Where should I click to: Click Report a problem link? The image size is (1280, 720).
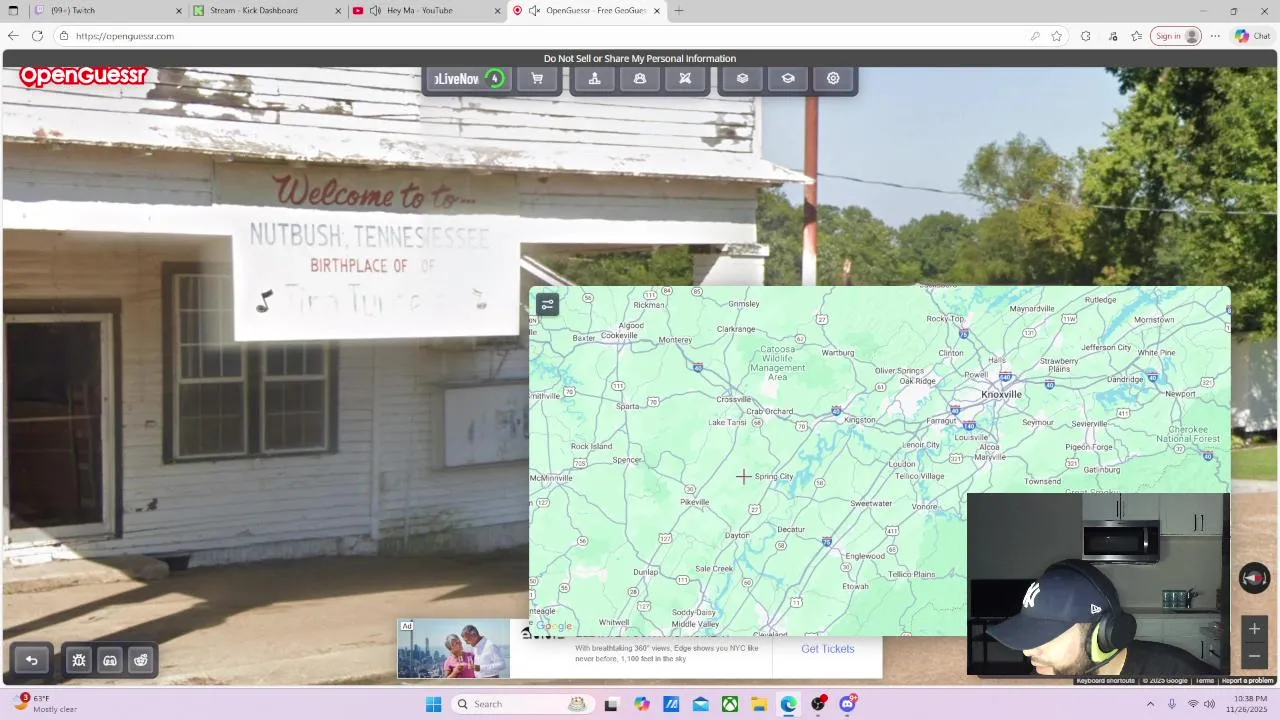pyautogui.click(x=1248, y=681)
